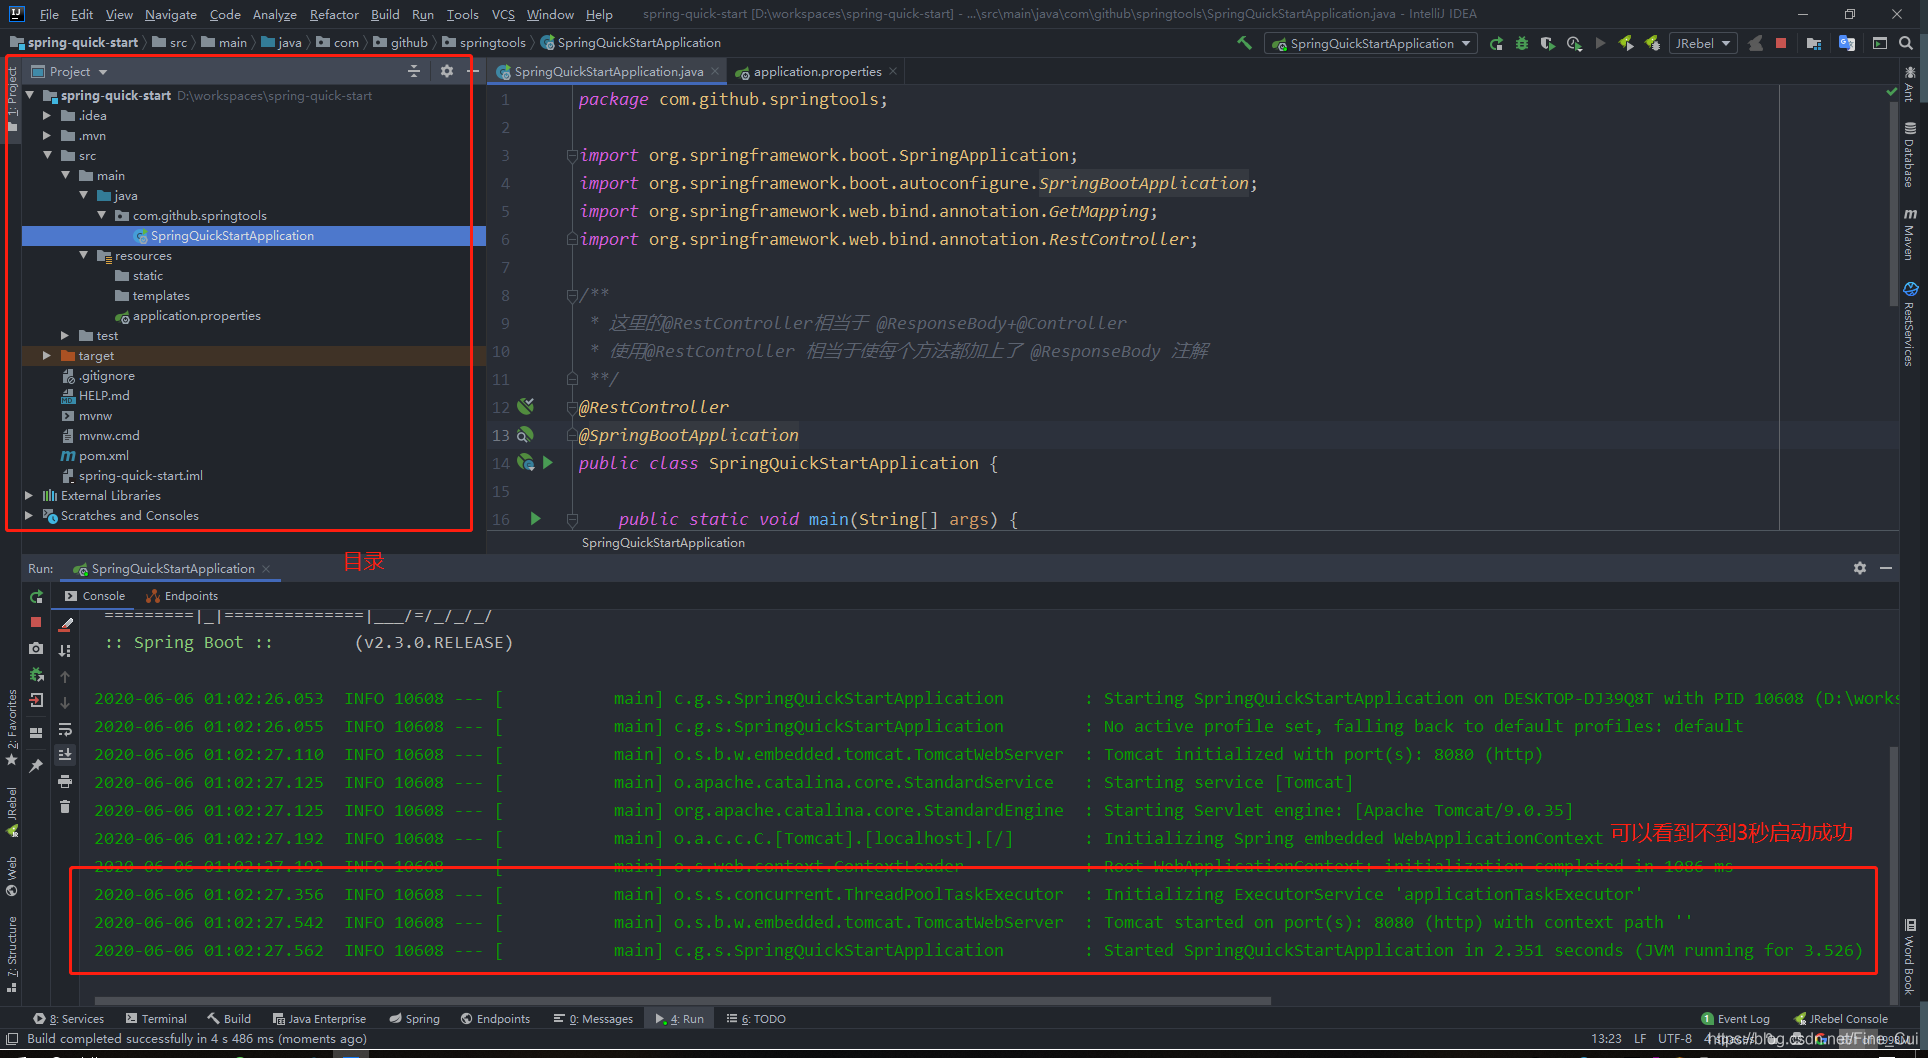Open Project panel settings gear
The height and width of the screenshot is (1058, 1928).
tap(447, 71)
